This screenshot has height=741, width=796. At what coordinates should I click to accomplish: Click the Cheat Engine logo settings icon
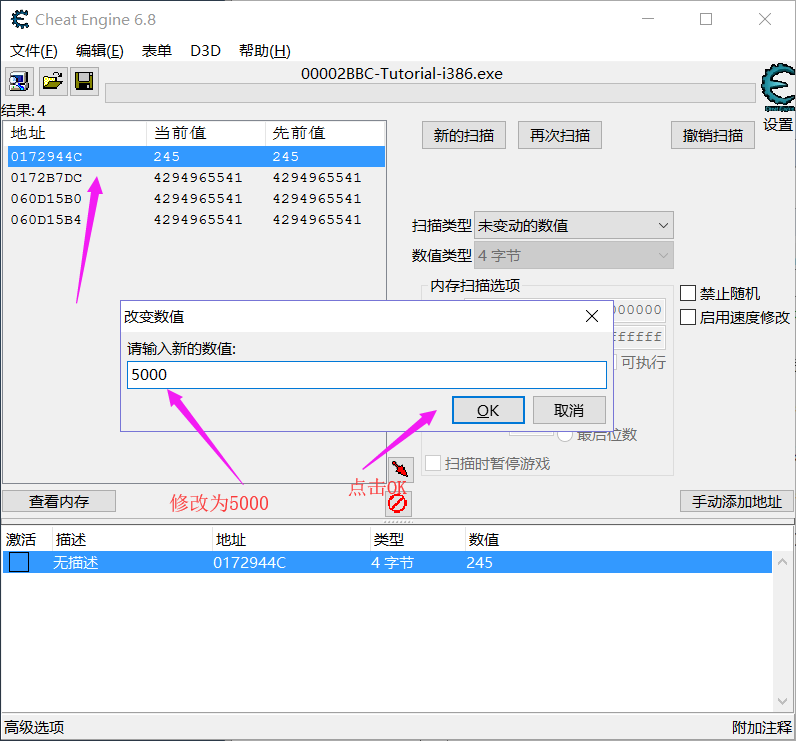click(778, 87)
